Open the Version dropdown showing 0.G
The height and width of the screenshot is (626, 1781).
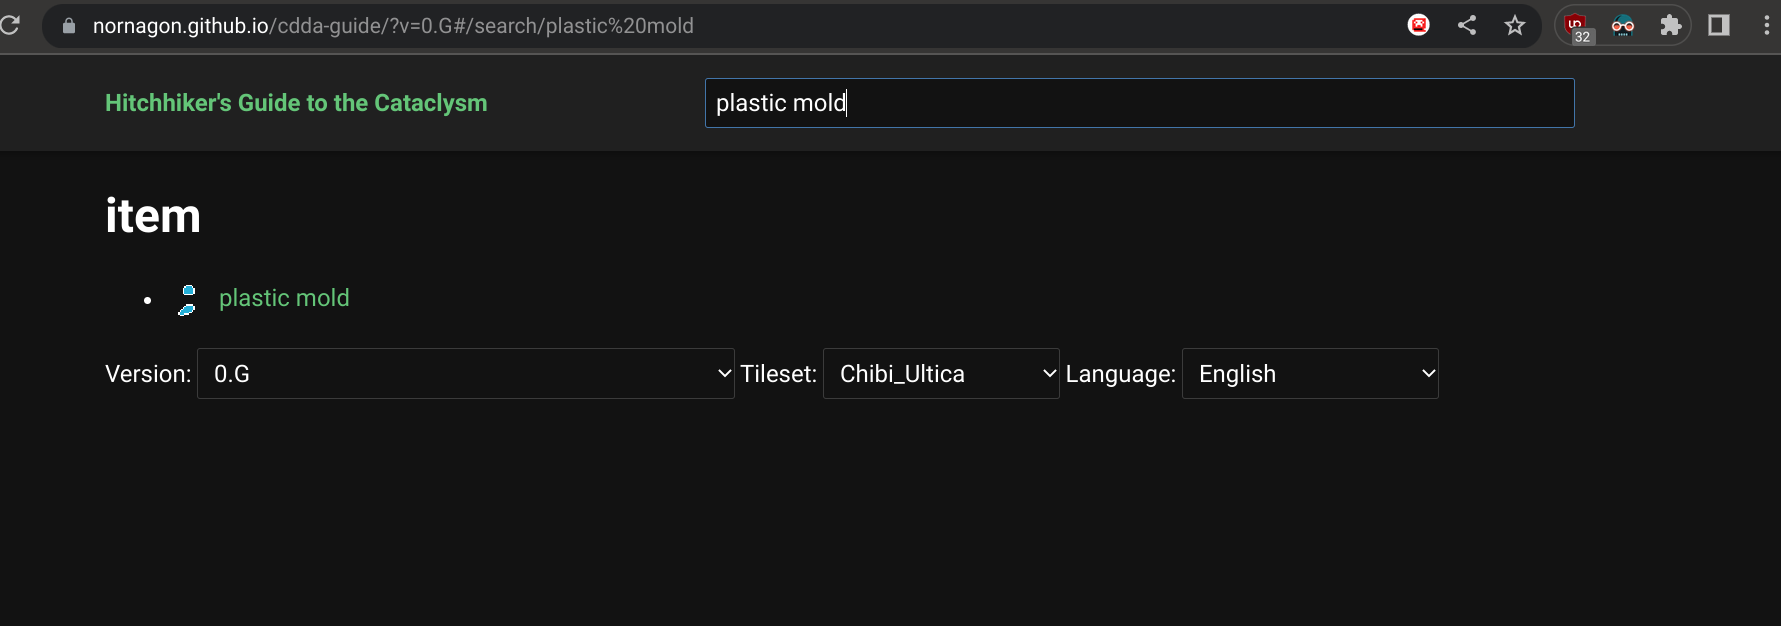(465, 373)
